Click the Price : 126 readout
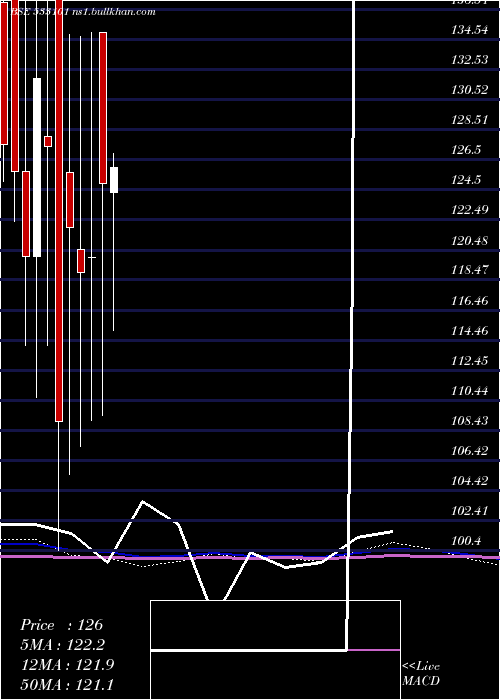This screenshot has height=700, width=500. 62,625
